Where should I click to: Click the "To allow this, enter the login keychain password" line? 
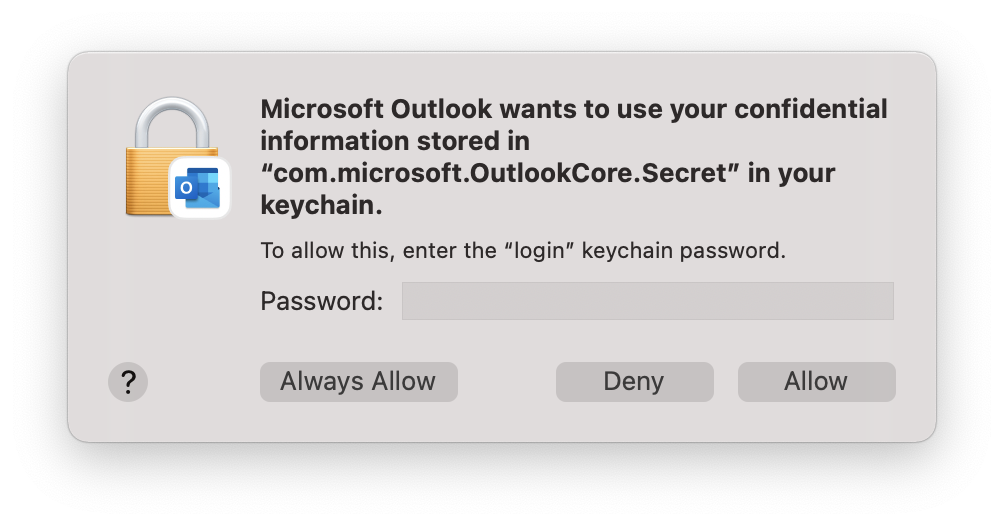coord(522,251)
